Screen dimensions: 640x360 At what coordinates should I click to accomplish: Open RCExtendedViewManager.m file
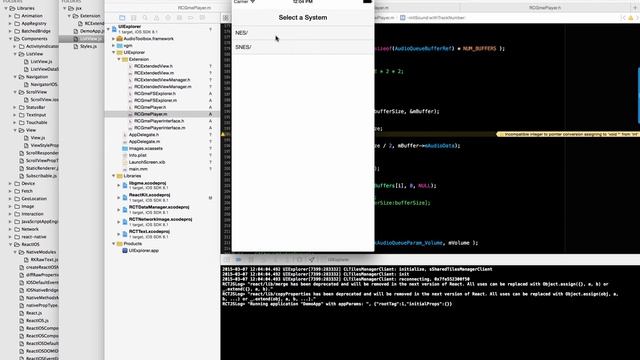(x=162, y=87)
